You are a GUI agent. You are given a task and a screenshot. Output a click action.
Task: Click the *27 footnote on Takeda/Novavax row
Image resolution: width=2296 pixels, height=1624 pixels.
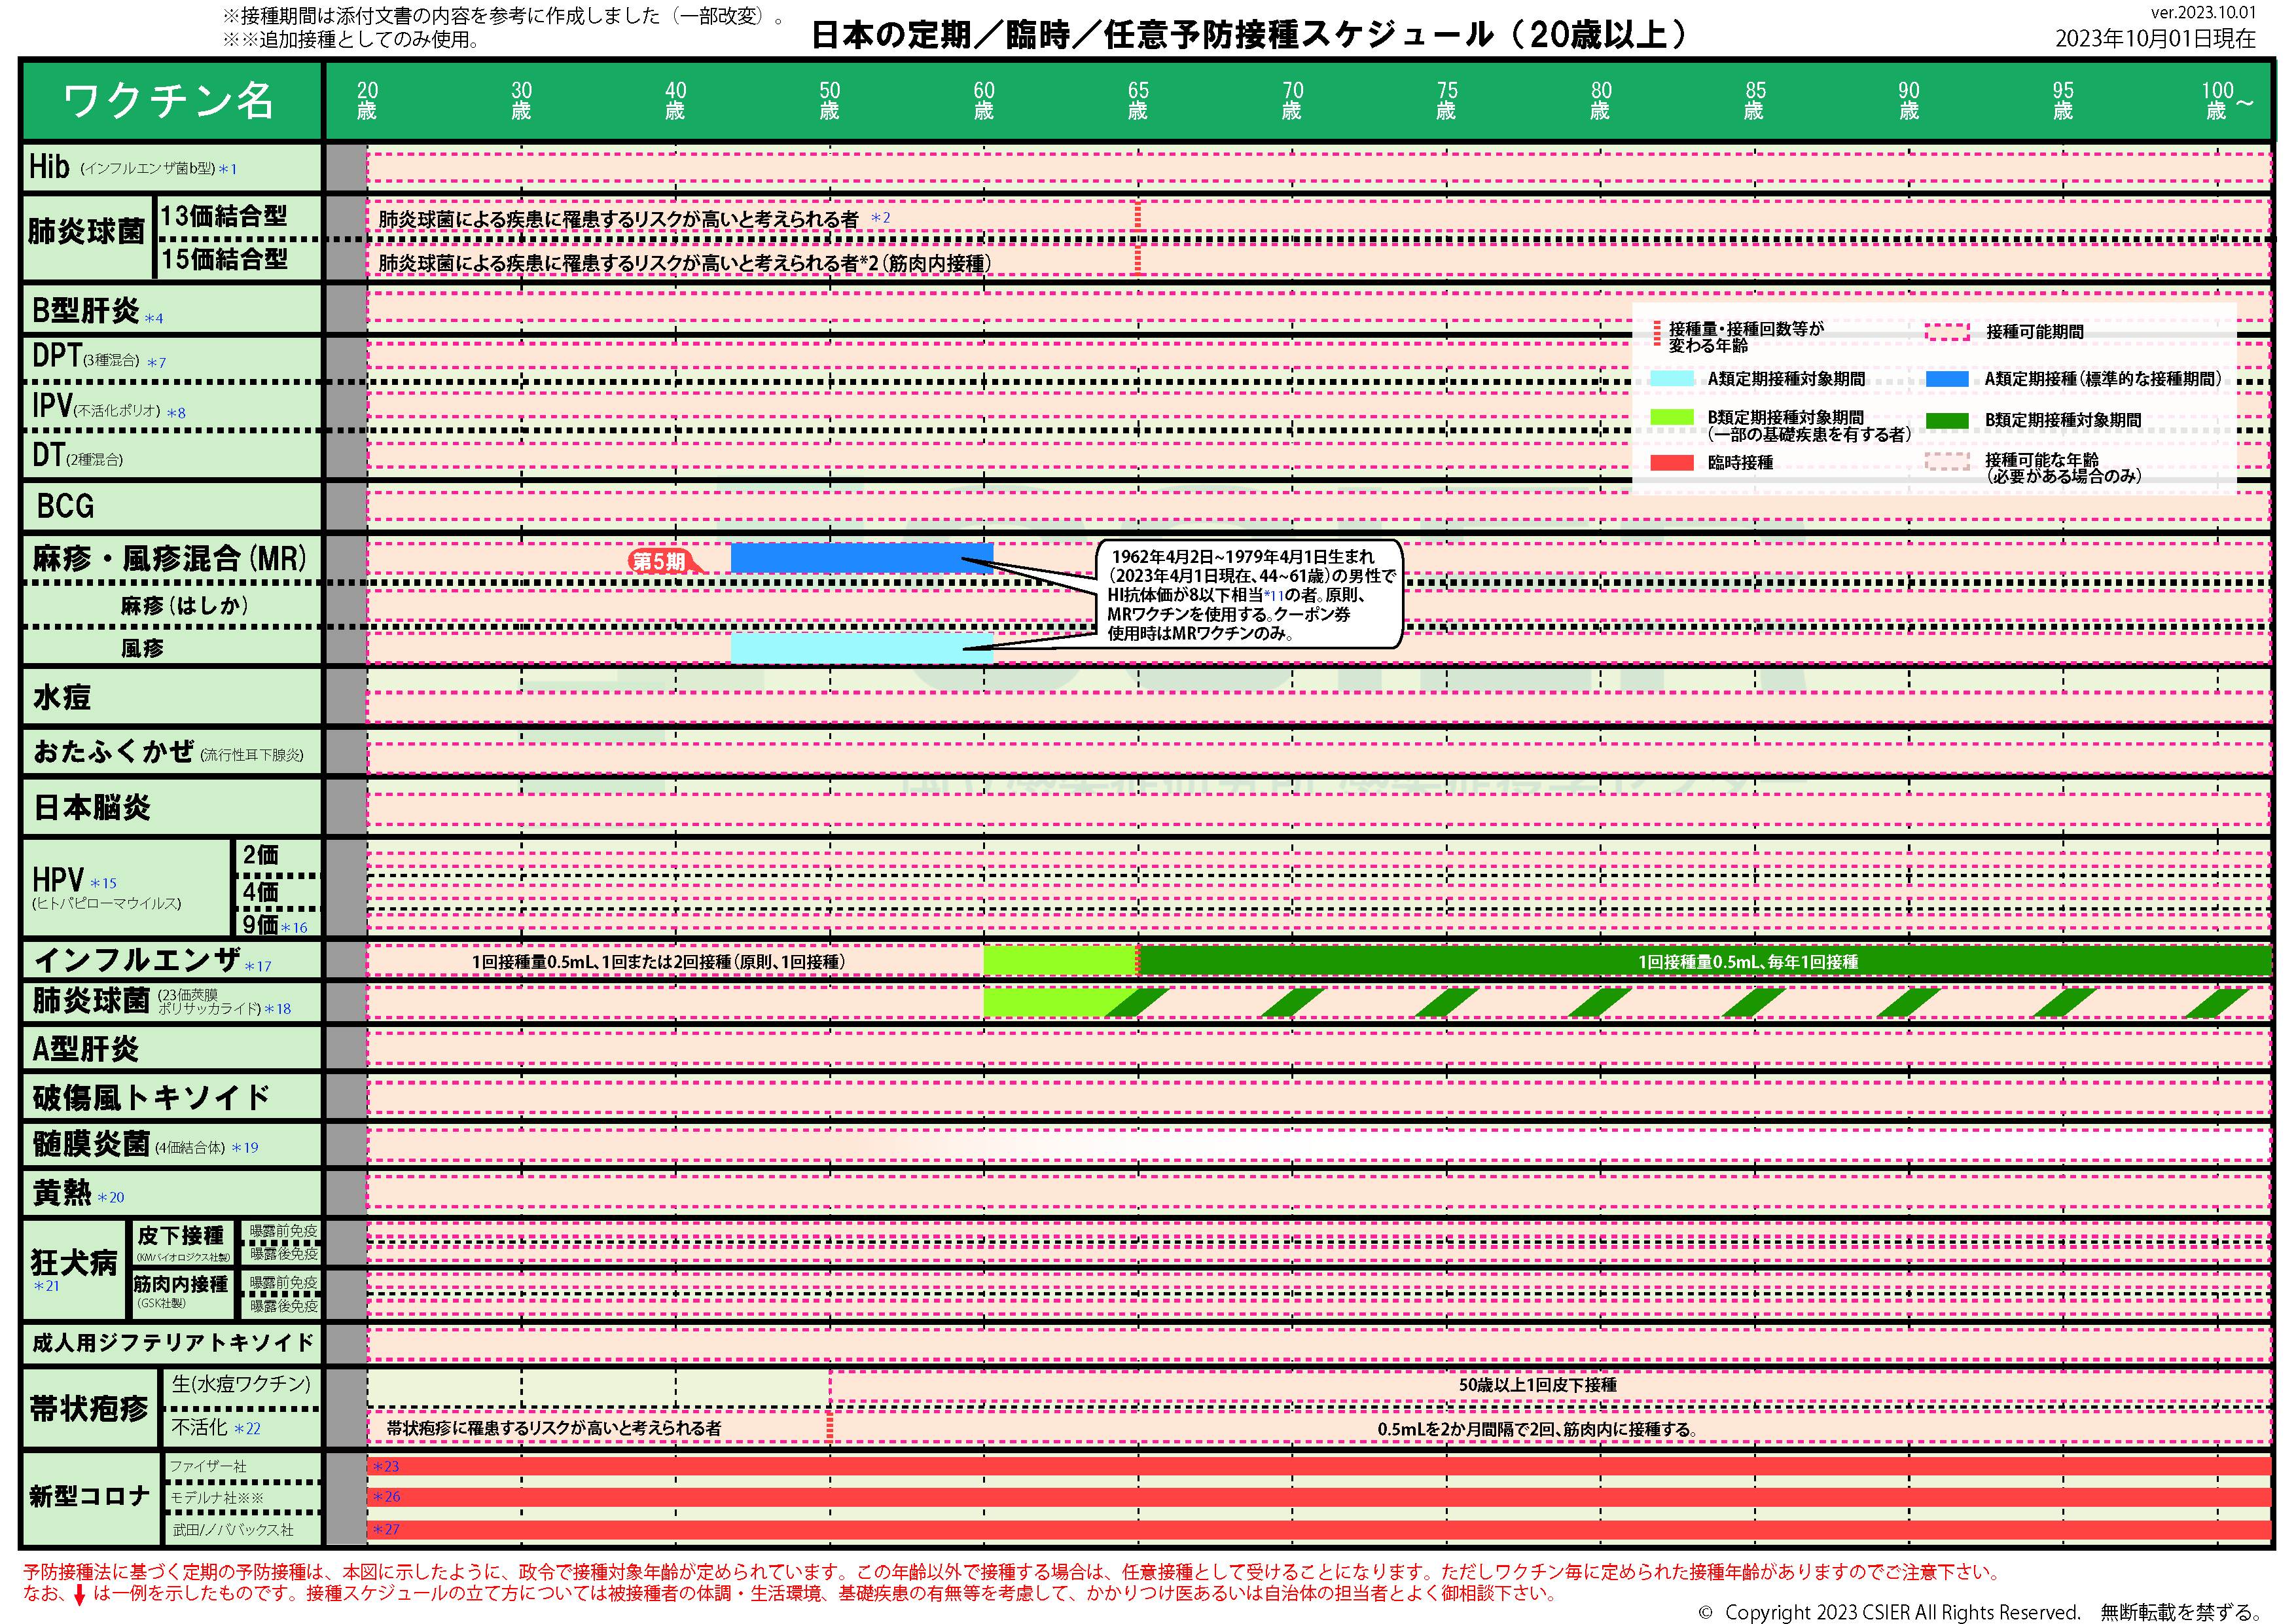[385, 1530]
